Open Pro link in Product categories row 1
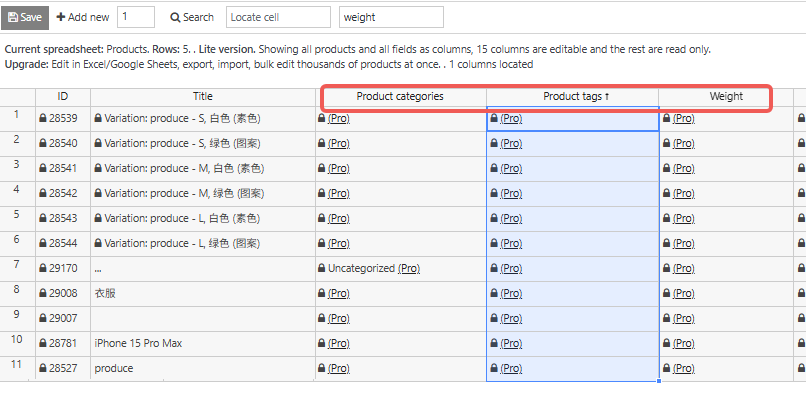 (x=339, y=118)
